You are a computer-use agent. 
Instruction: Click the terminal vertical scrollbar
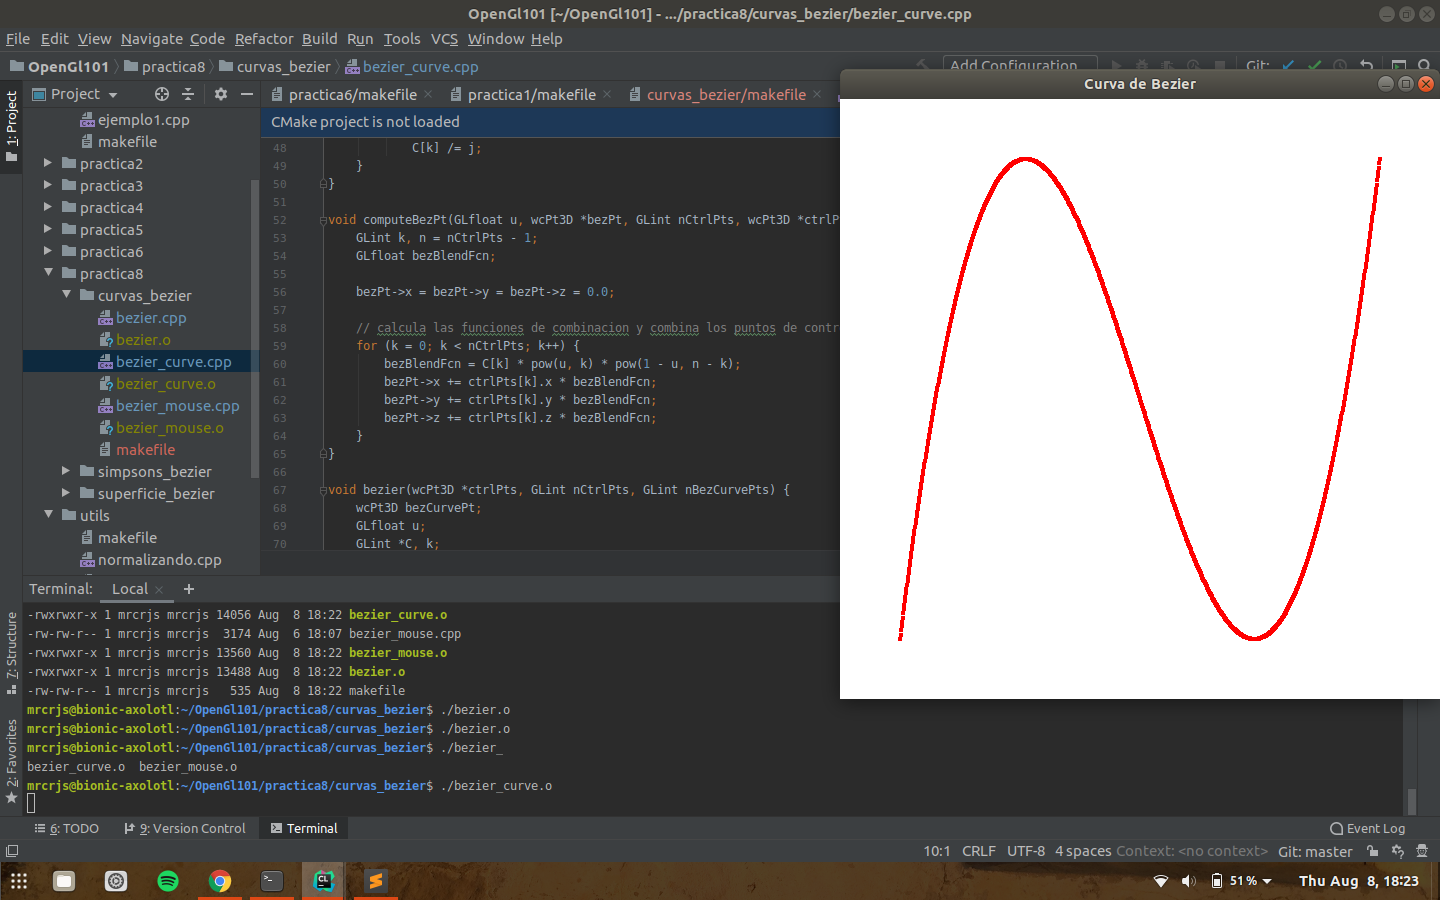click(x=1412, y=801)
